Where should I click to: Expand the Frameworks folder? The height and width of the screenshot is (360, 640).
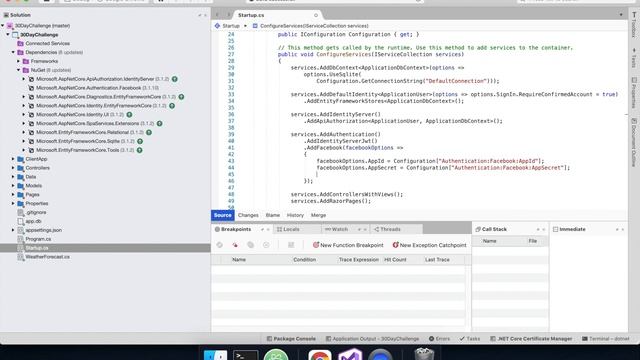pos(18,61)
